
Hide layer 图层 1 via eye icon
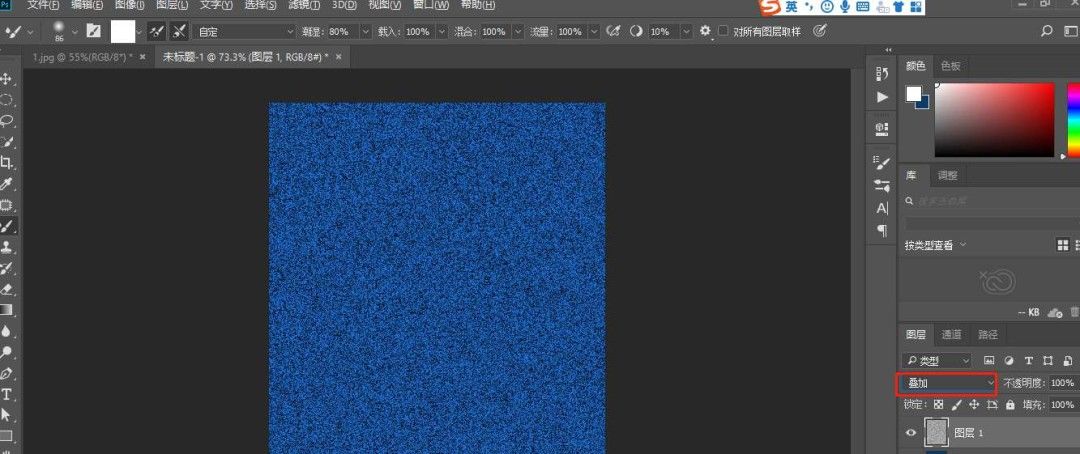[x=910, y=432]
